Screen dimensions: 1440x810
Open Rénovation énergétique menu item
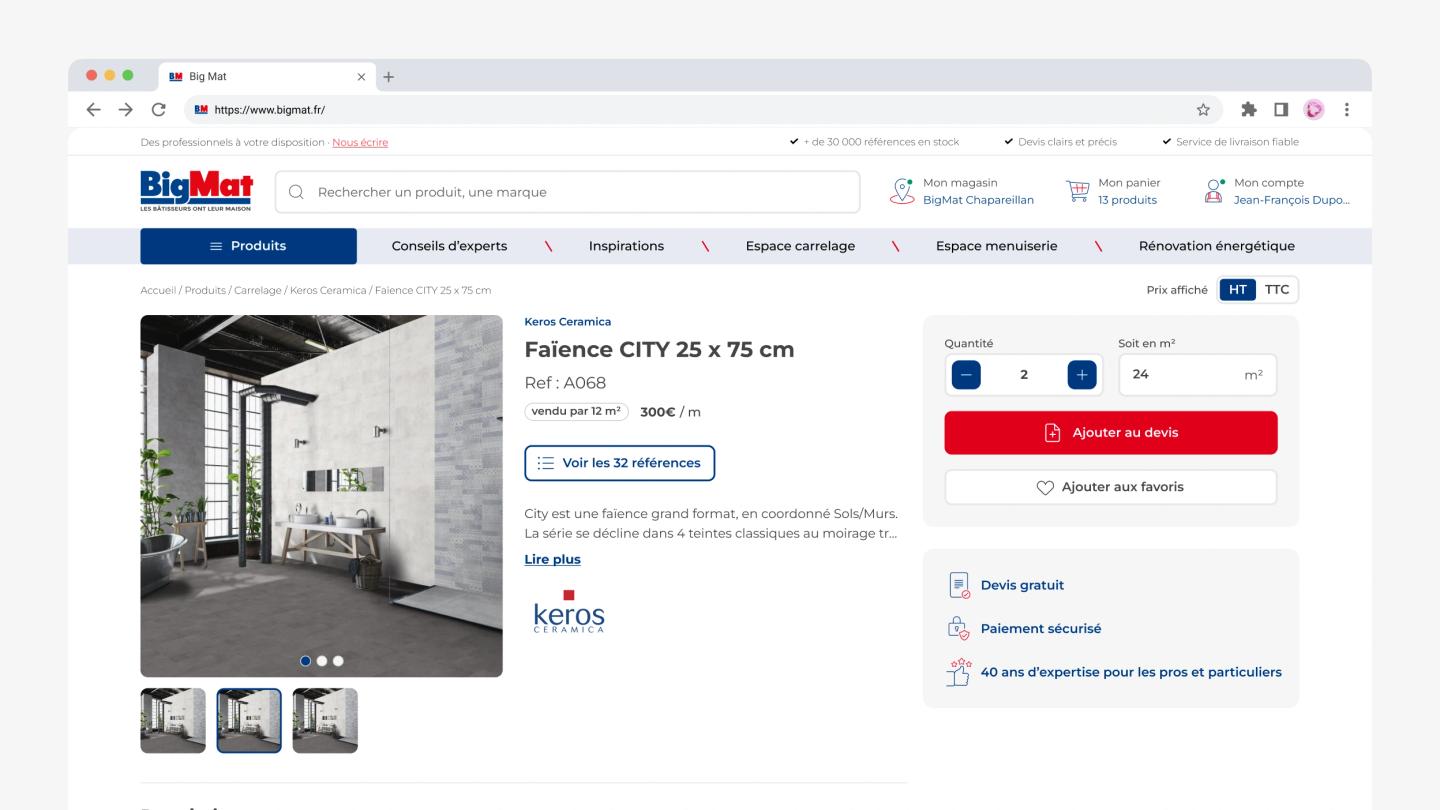[x=1217, y=246]
